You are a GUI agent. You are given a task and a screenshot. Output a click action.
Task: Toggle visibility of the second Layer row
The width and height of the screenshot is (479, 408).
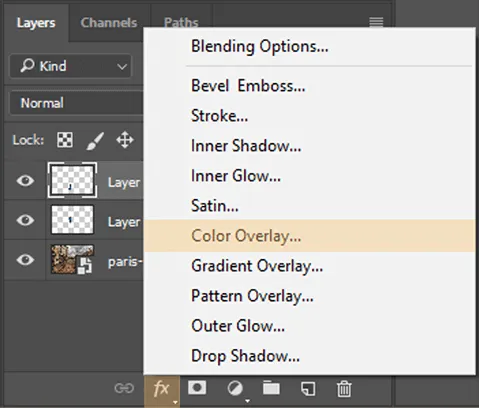(x=25, y=220)
